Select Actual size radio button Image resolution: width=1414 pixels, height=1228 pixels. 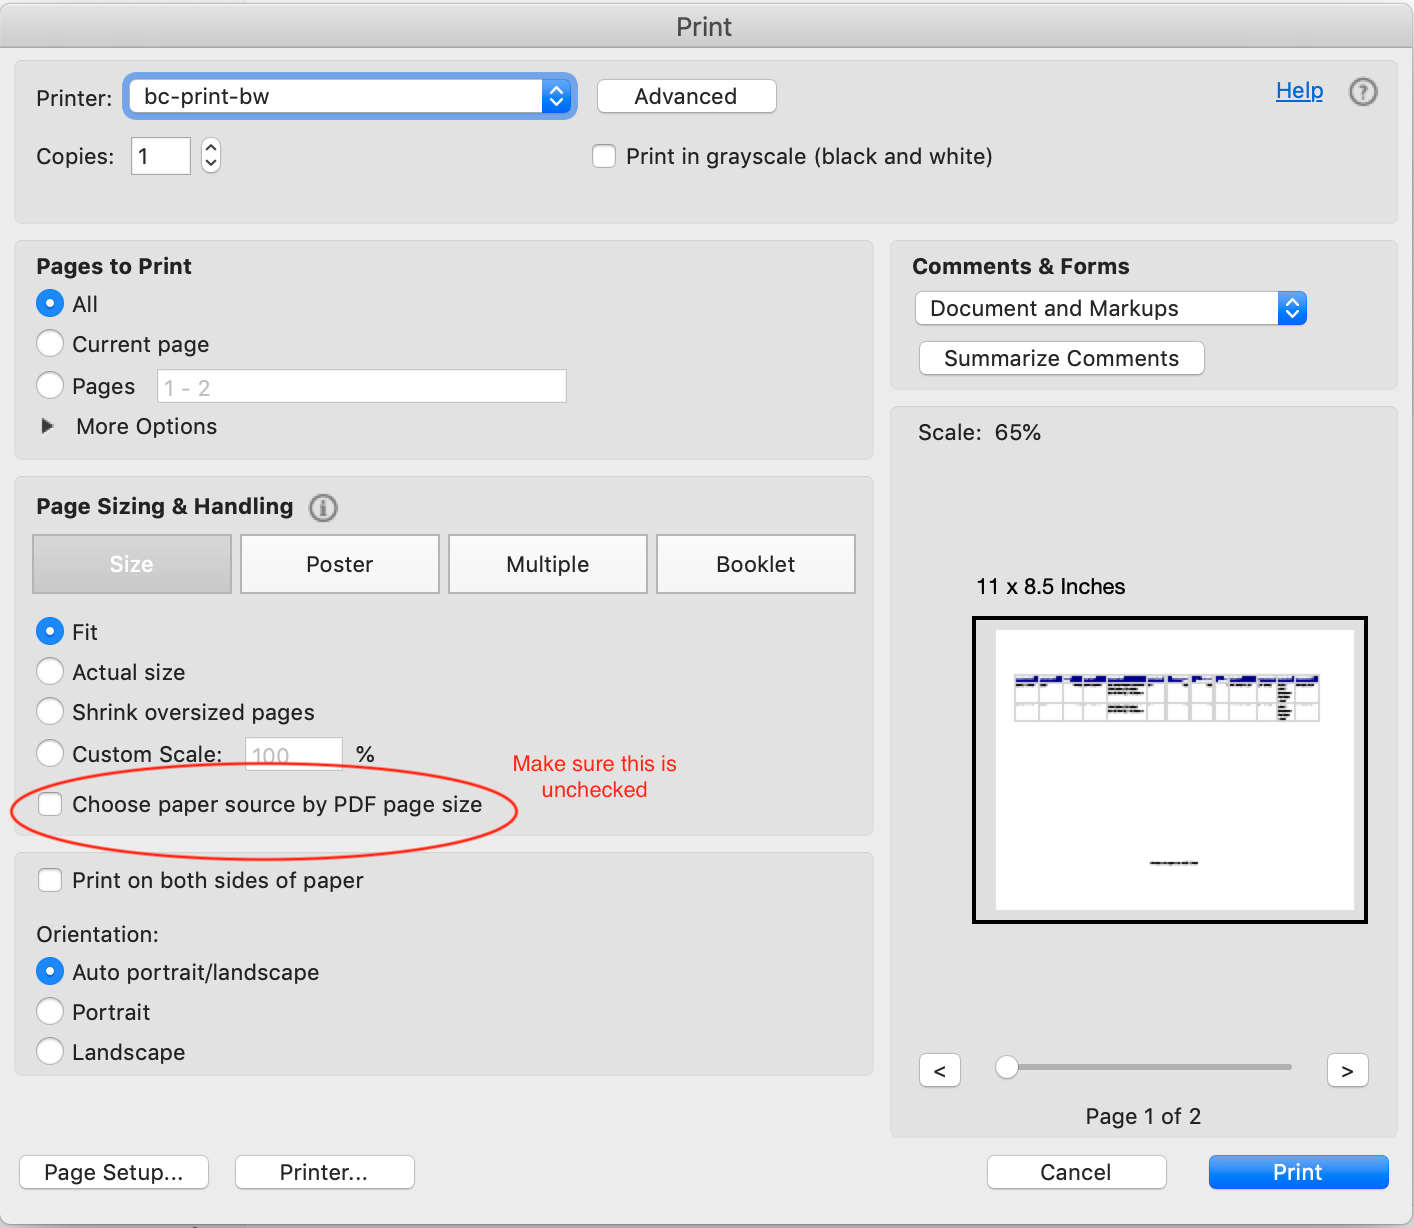click(50, 672)
